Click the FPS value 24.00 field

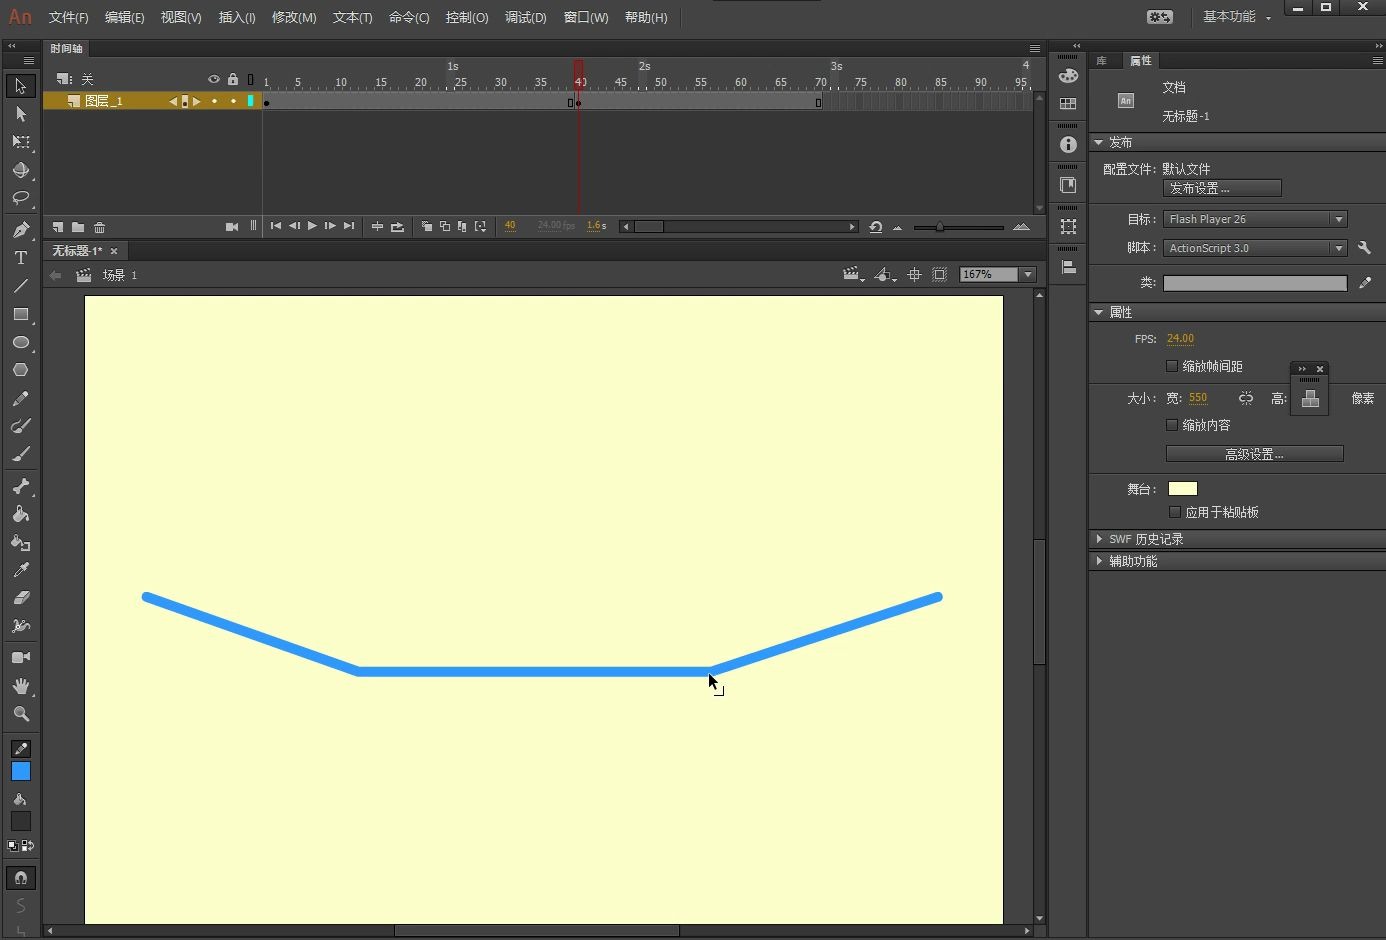[1180, 338]
